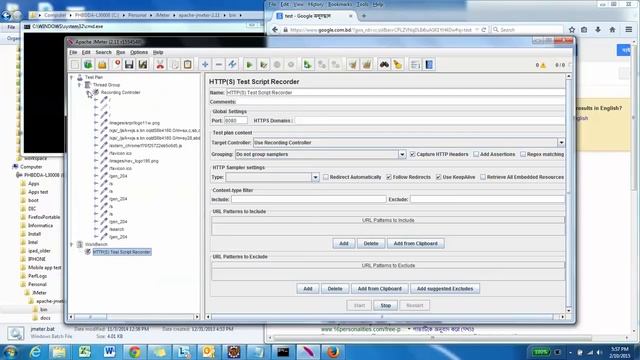Open the Run menu in JMeter
The width and height of the screenshot is (640, 360).
pos(120,53)
